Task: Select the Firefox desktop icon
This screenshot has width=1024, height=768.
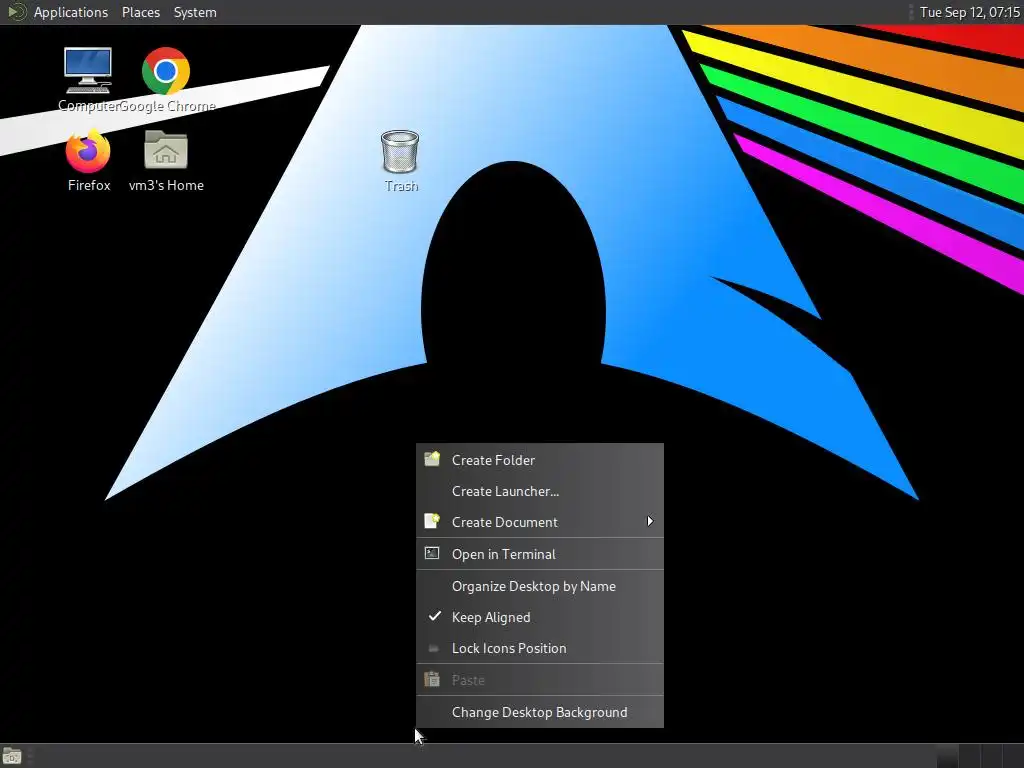Action: coord(88,150)
